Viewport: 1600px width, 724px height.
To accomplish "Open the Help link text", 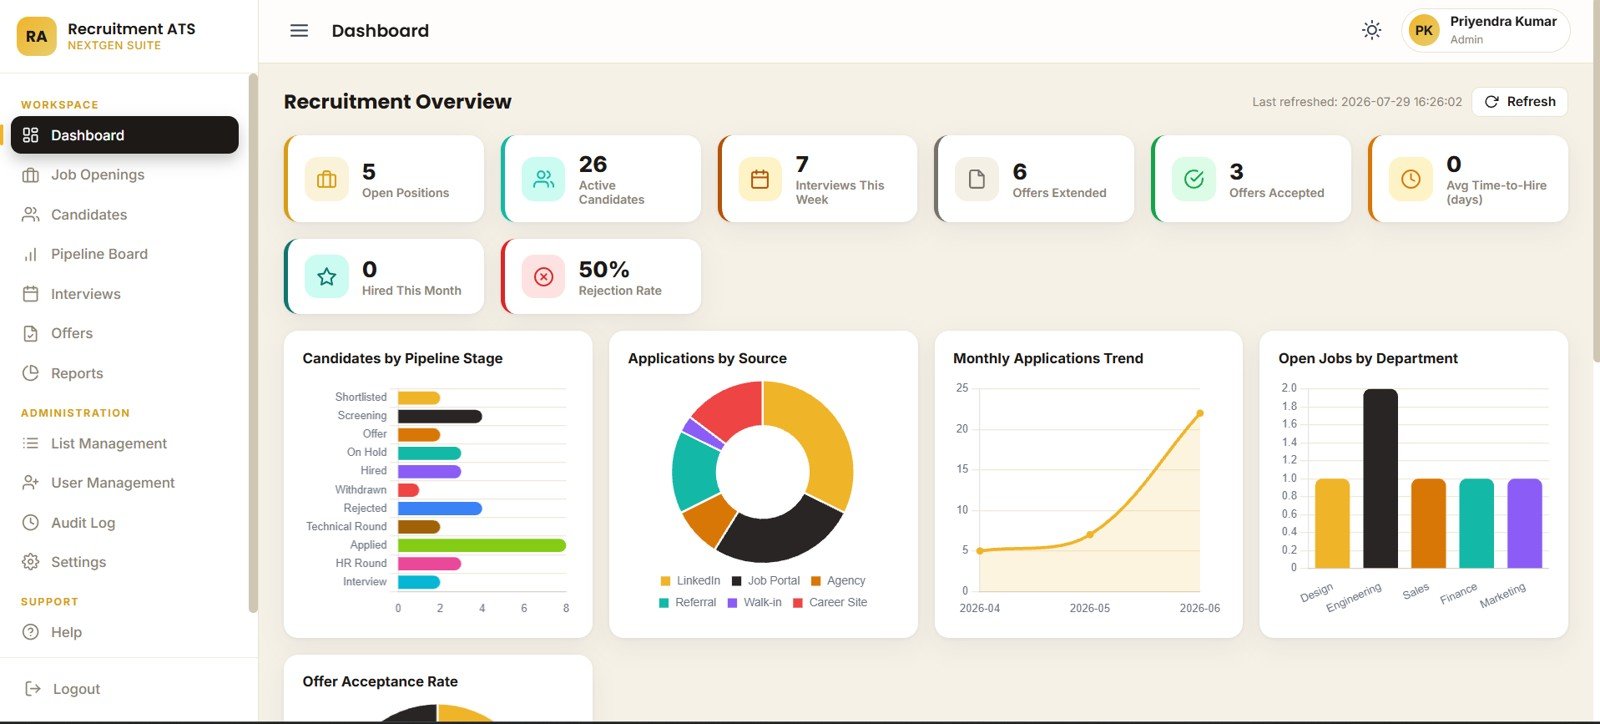I will click(66, 632).
